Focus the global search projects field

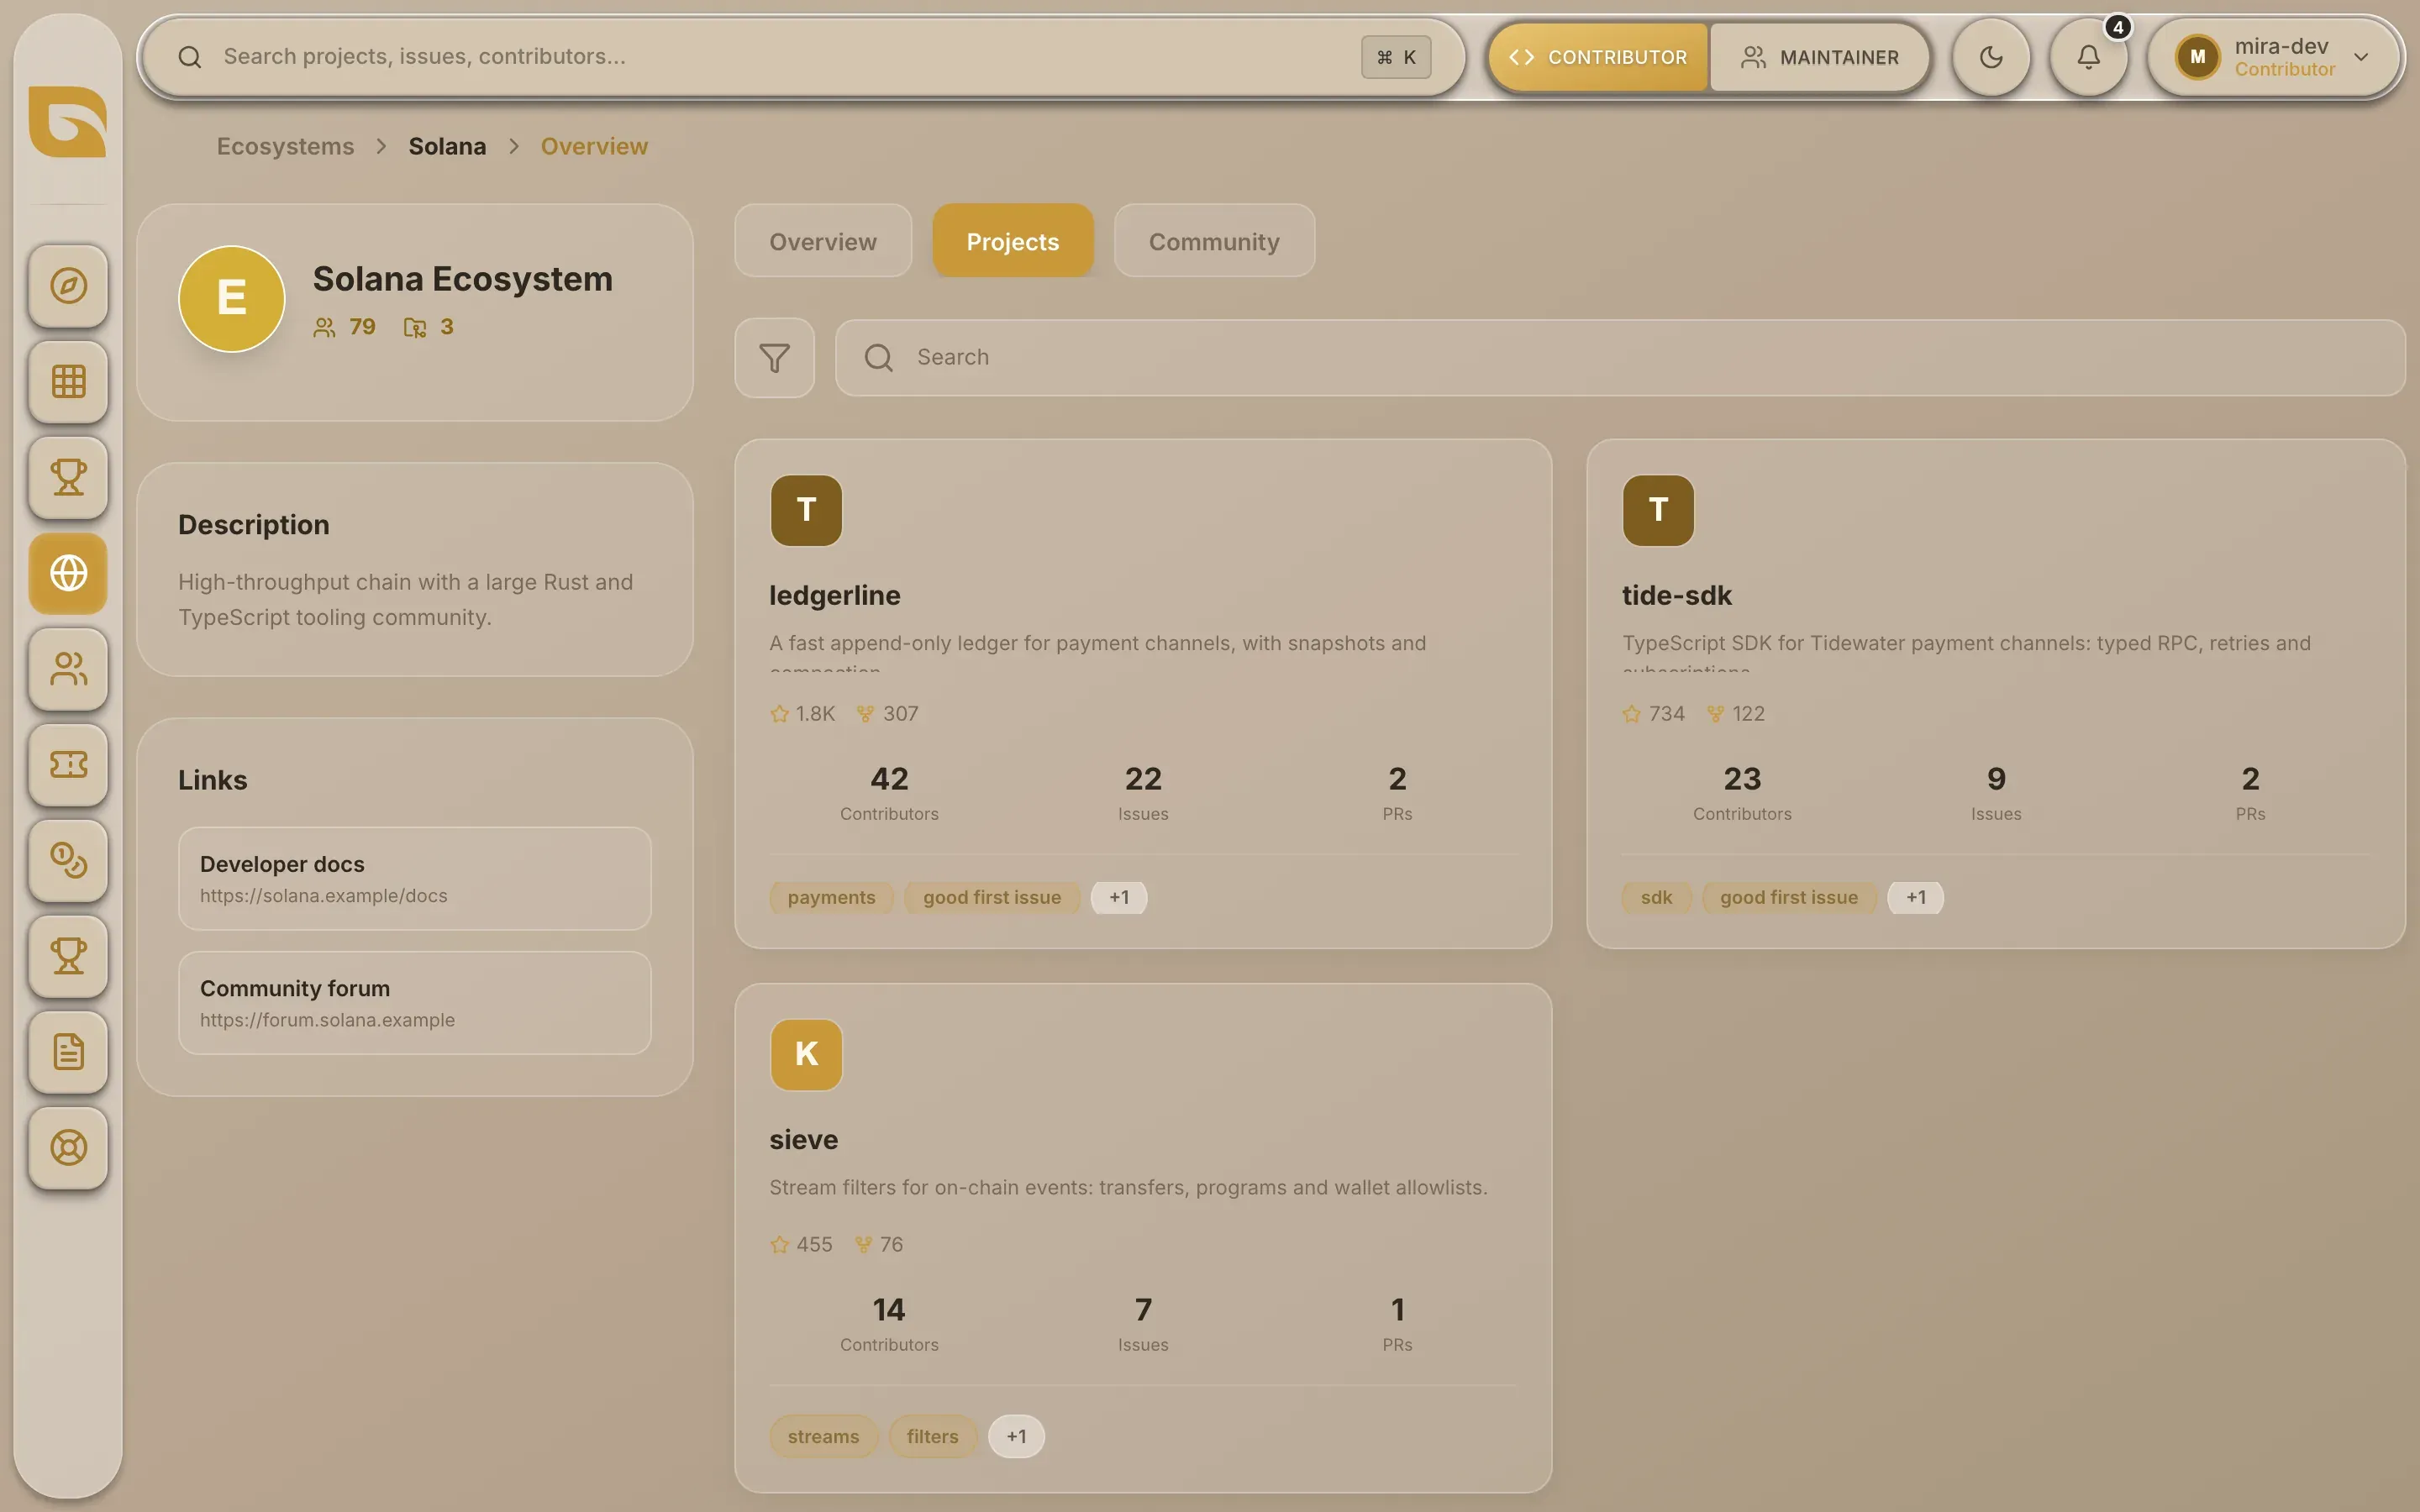click(803, 57)
